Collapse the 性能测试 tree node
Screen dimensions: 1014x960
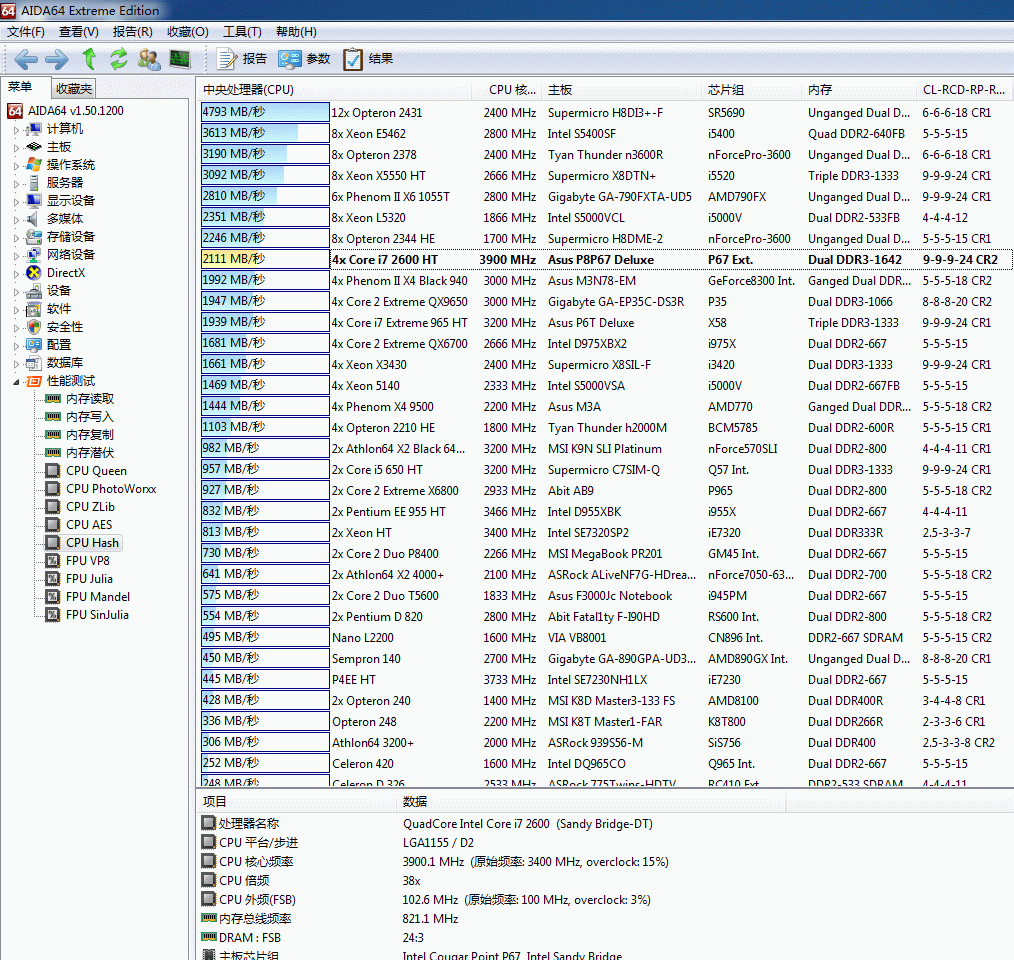click(x=16, y=382)
